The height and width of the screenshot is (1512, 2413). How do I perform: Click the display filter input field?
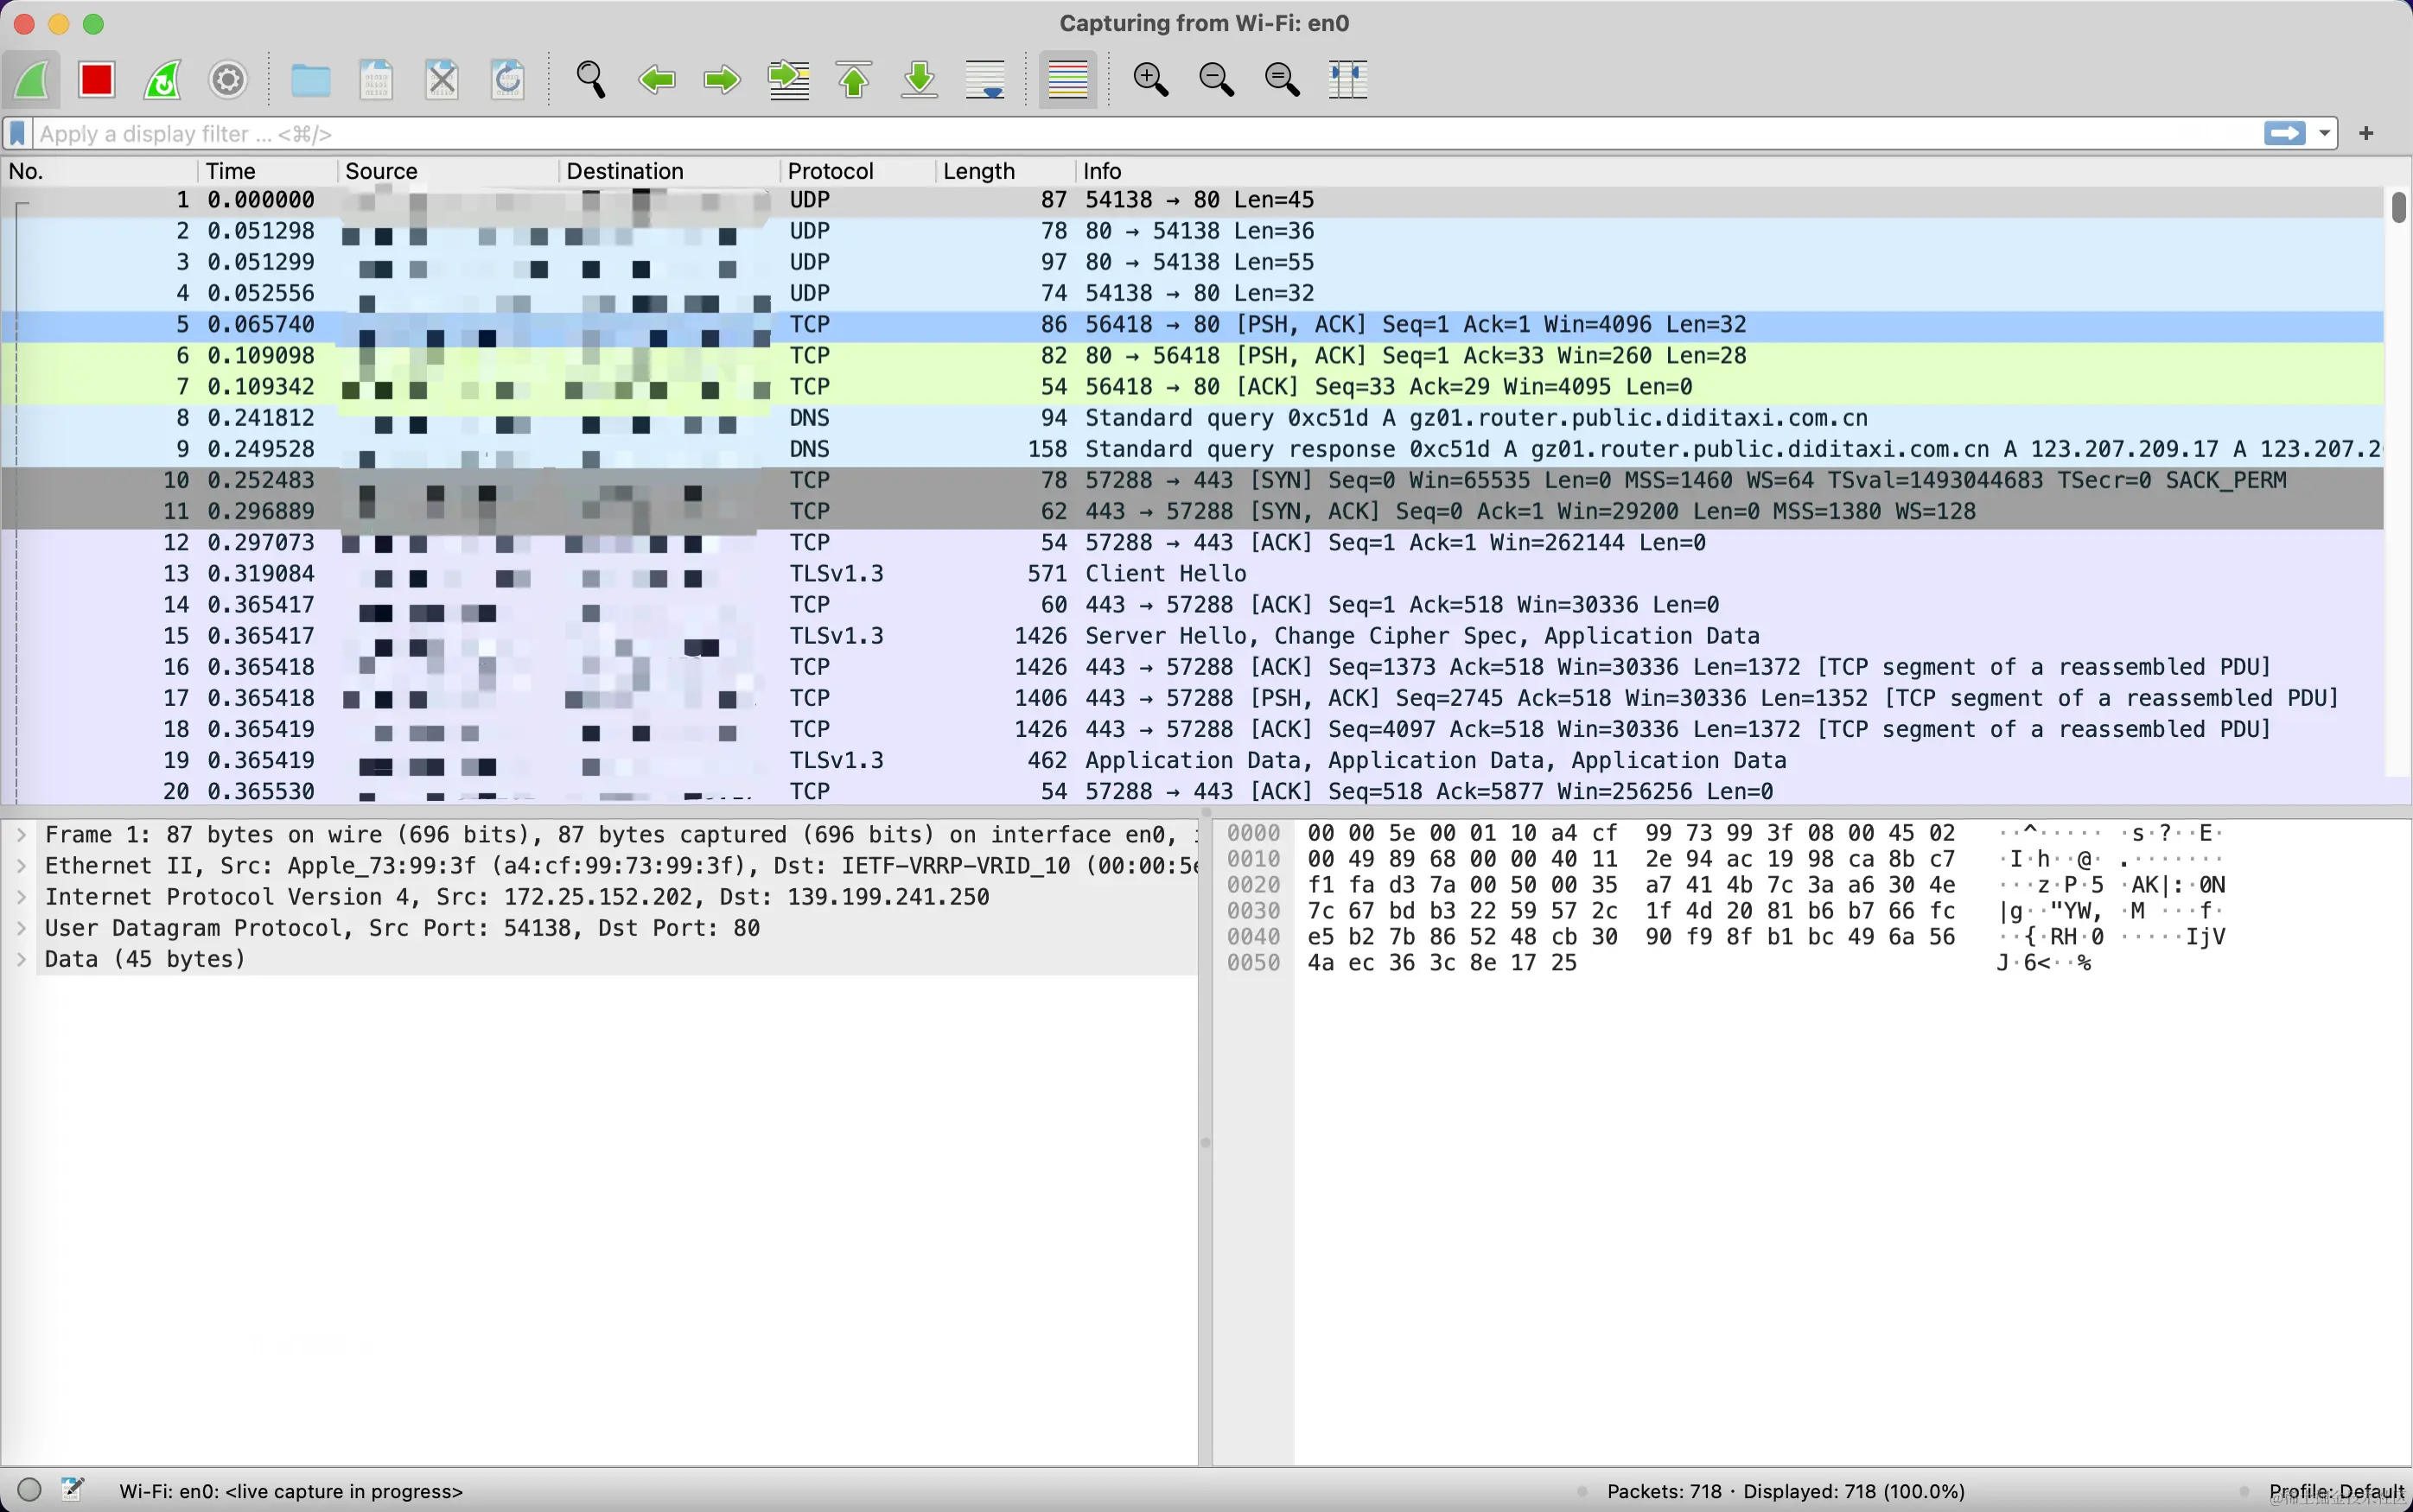point(1100,133)
